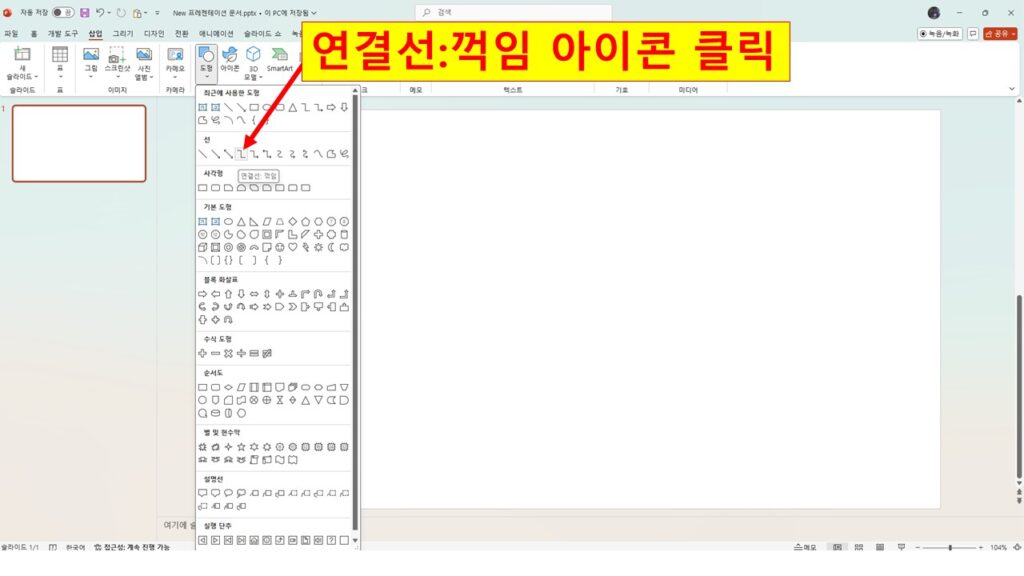Select the multiply sign under 수식 도형
Screen dimensions: 1024x576
pos(228,353)
